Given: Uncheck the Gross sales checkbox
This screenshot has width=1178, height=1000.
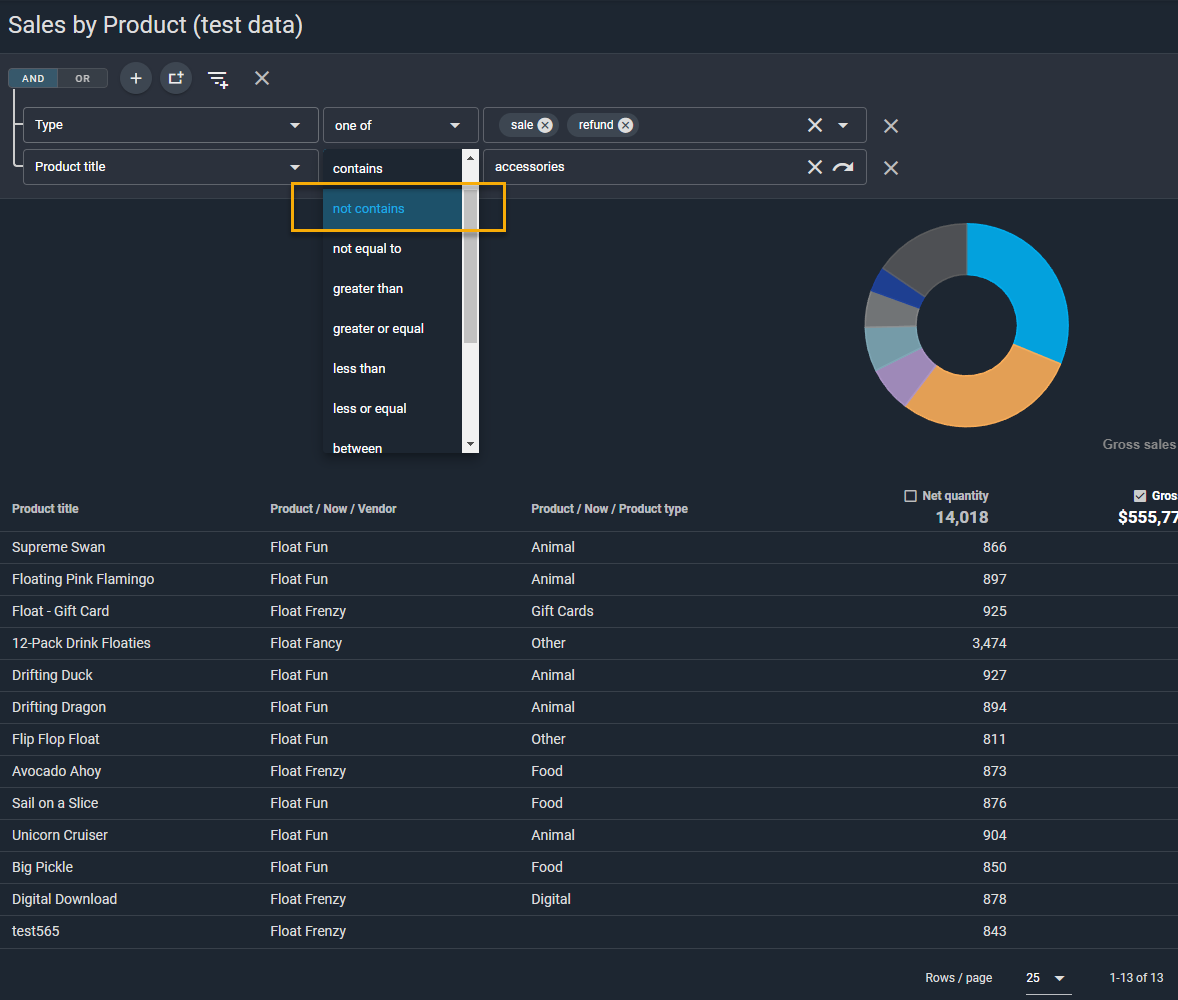Looking at the screenshot, I should click(x=1140, y=496).
